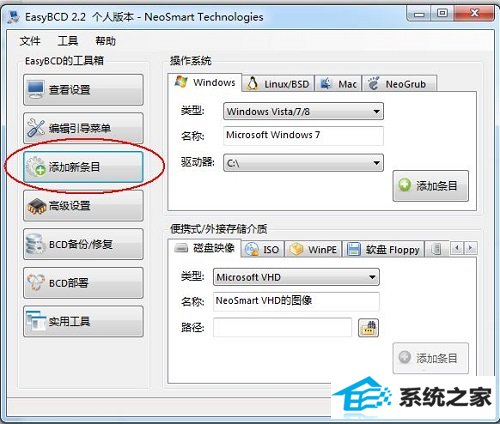Click 添加条目 button in operating systems panel
Image resolution: width=500 pixels, height=424 pixels.
431,186
